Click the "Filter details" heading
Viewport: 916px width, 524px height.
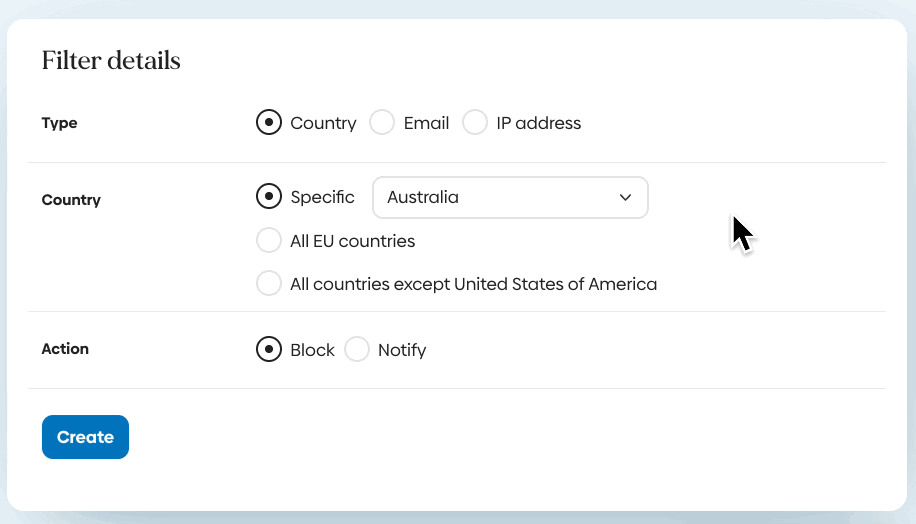tap(111, 61)
